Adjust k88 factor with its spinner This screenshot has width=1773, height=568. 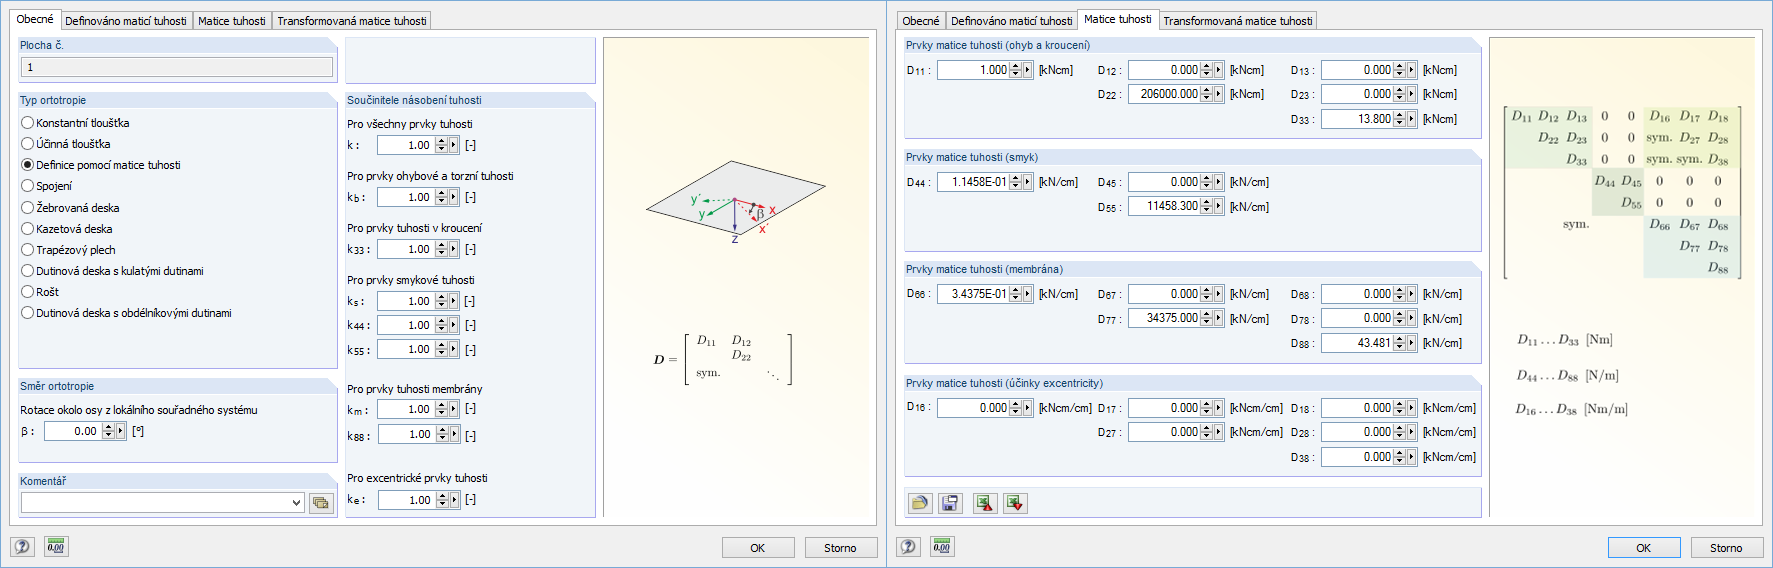click(441, 434)
